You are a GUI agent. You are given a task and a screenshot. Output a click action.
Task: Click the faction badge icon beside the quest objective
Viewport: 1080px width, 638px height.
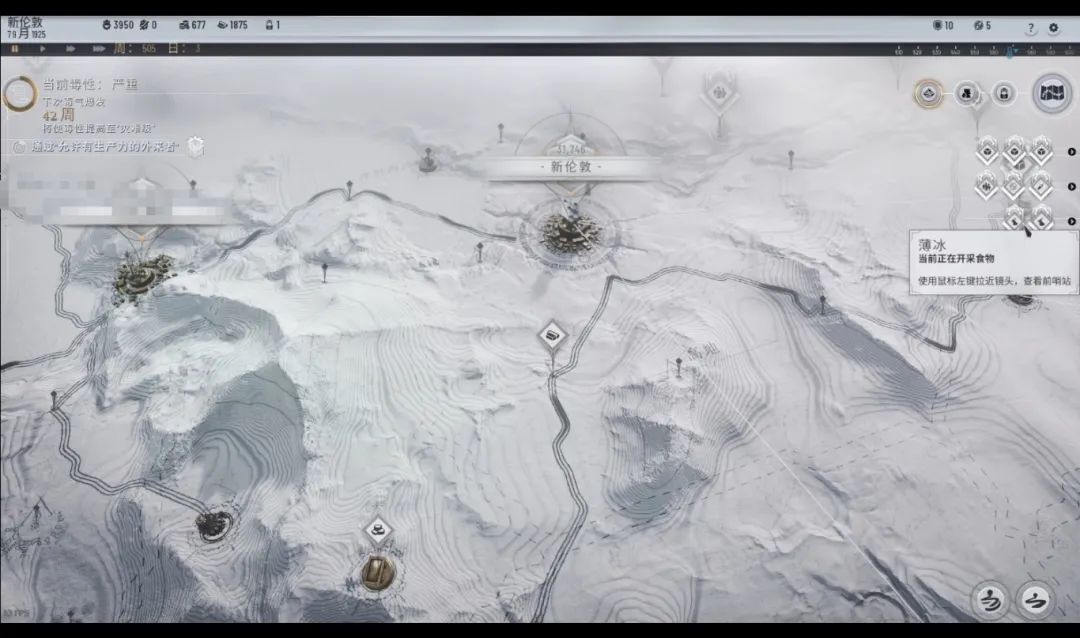(196, 146)
